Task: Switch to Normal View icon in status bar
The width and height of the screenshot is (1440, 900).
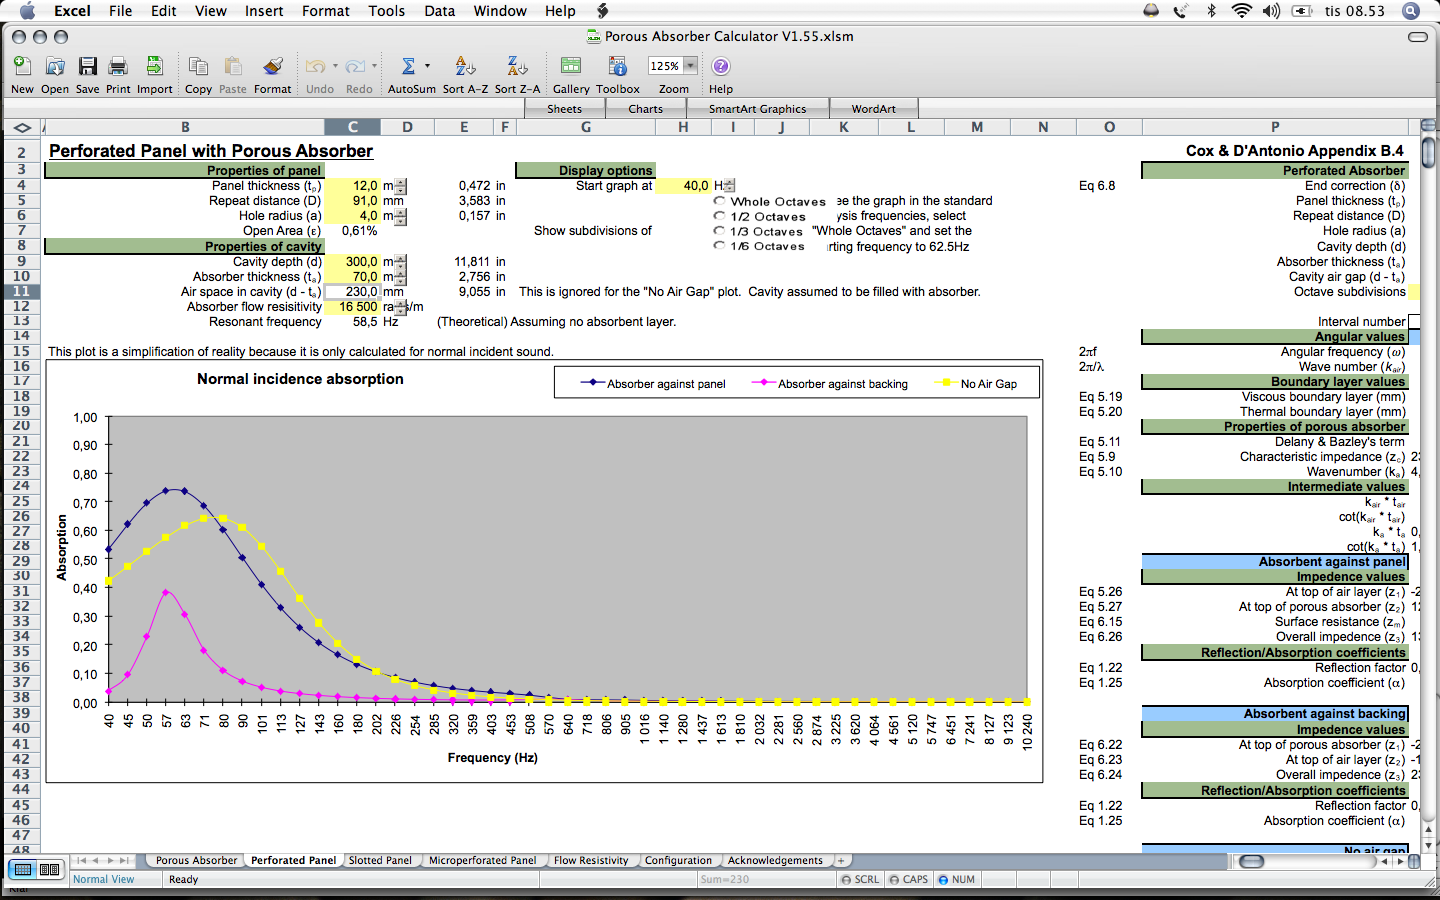Action: 23,870
